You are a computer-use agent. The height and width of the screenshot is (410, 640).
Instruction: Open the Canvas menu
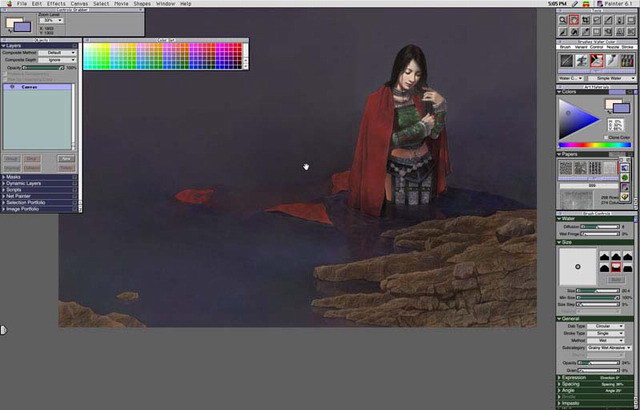coord(79,4)
